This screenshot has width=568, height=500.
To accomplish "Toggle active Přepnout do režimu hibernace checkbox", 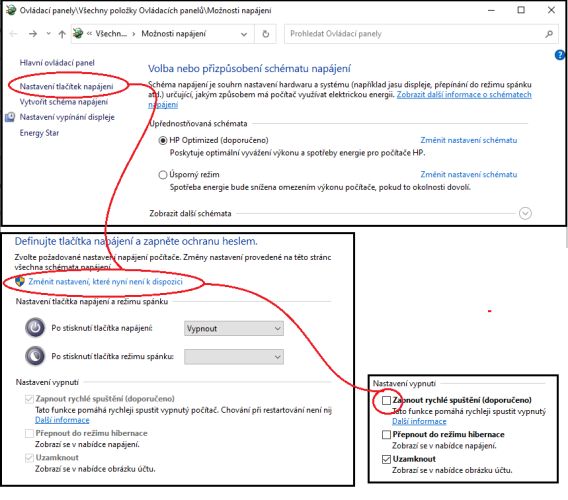I will pos(387,434).
